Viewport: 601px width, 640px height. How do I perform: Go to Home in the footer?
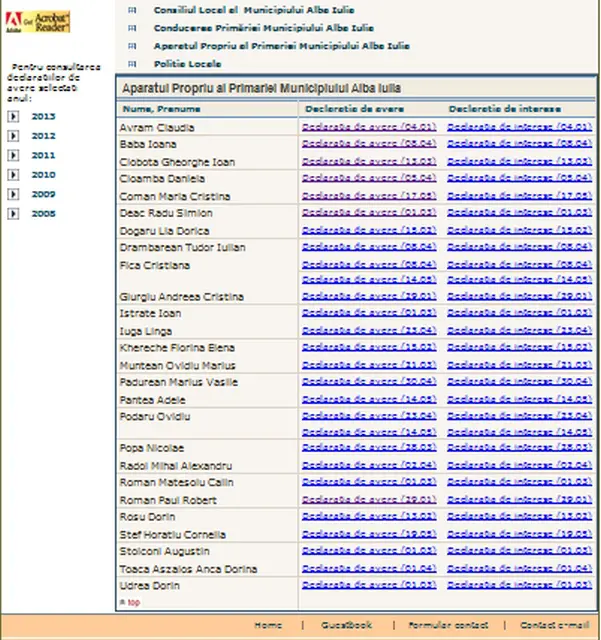268,625
